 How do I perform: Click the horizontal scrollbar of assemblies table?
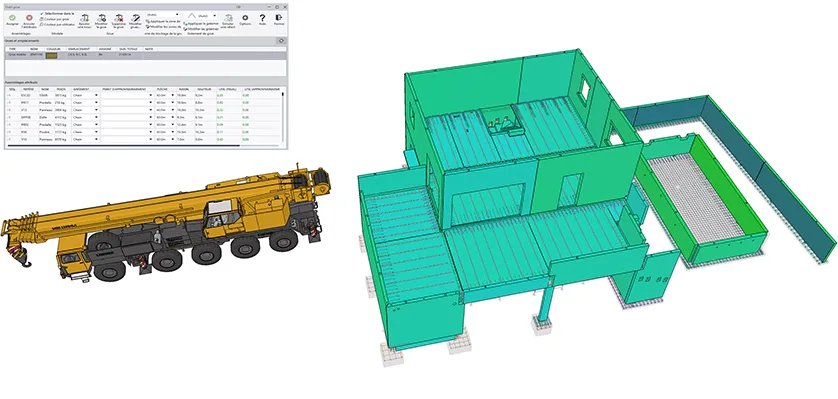click(x=123, y=145)
